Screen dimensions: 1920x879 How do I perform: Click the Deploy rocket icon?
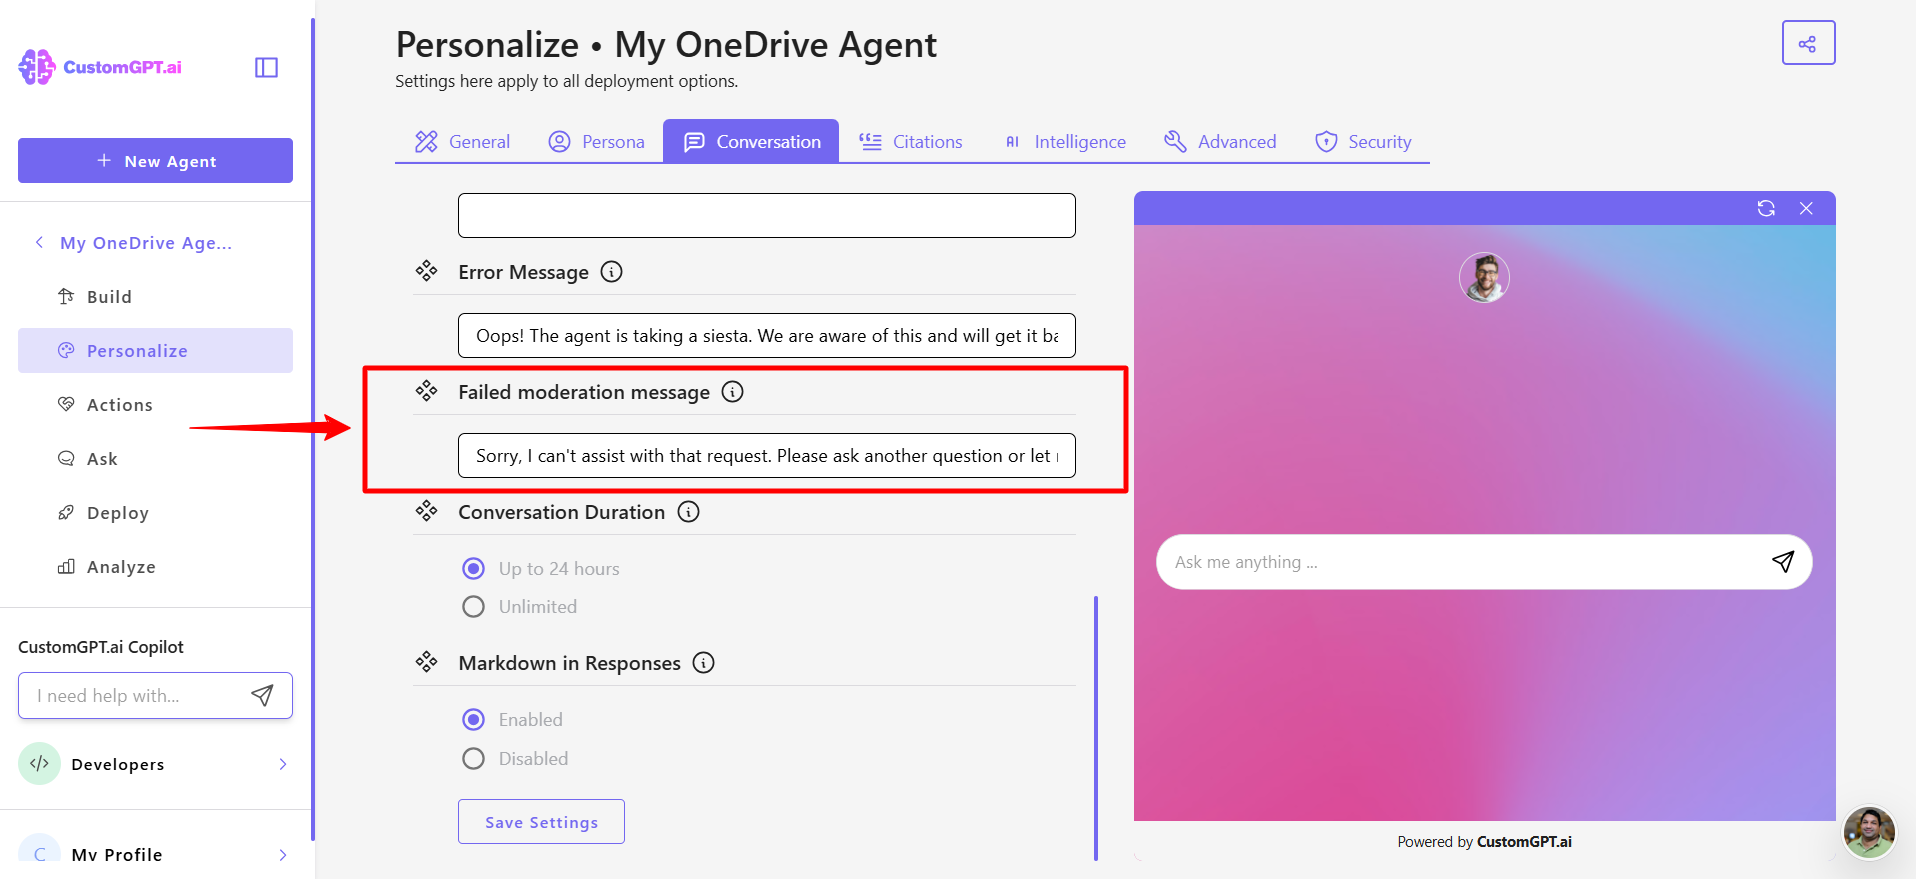pos(66,512)
